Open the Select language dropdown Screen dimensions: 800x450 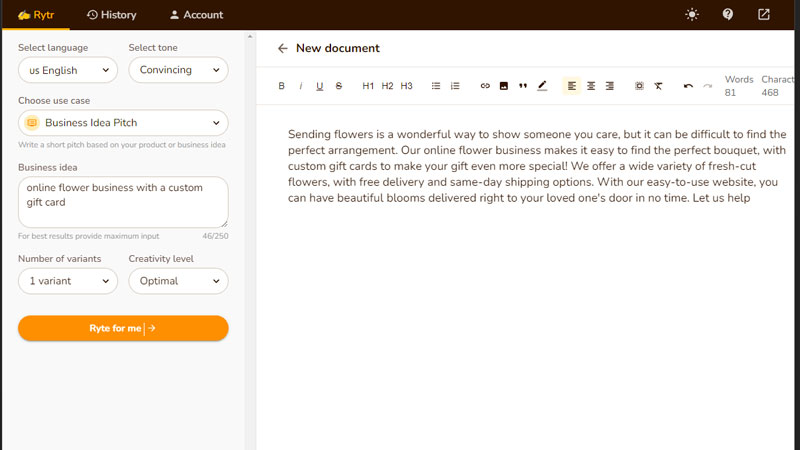(68, 70)
